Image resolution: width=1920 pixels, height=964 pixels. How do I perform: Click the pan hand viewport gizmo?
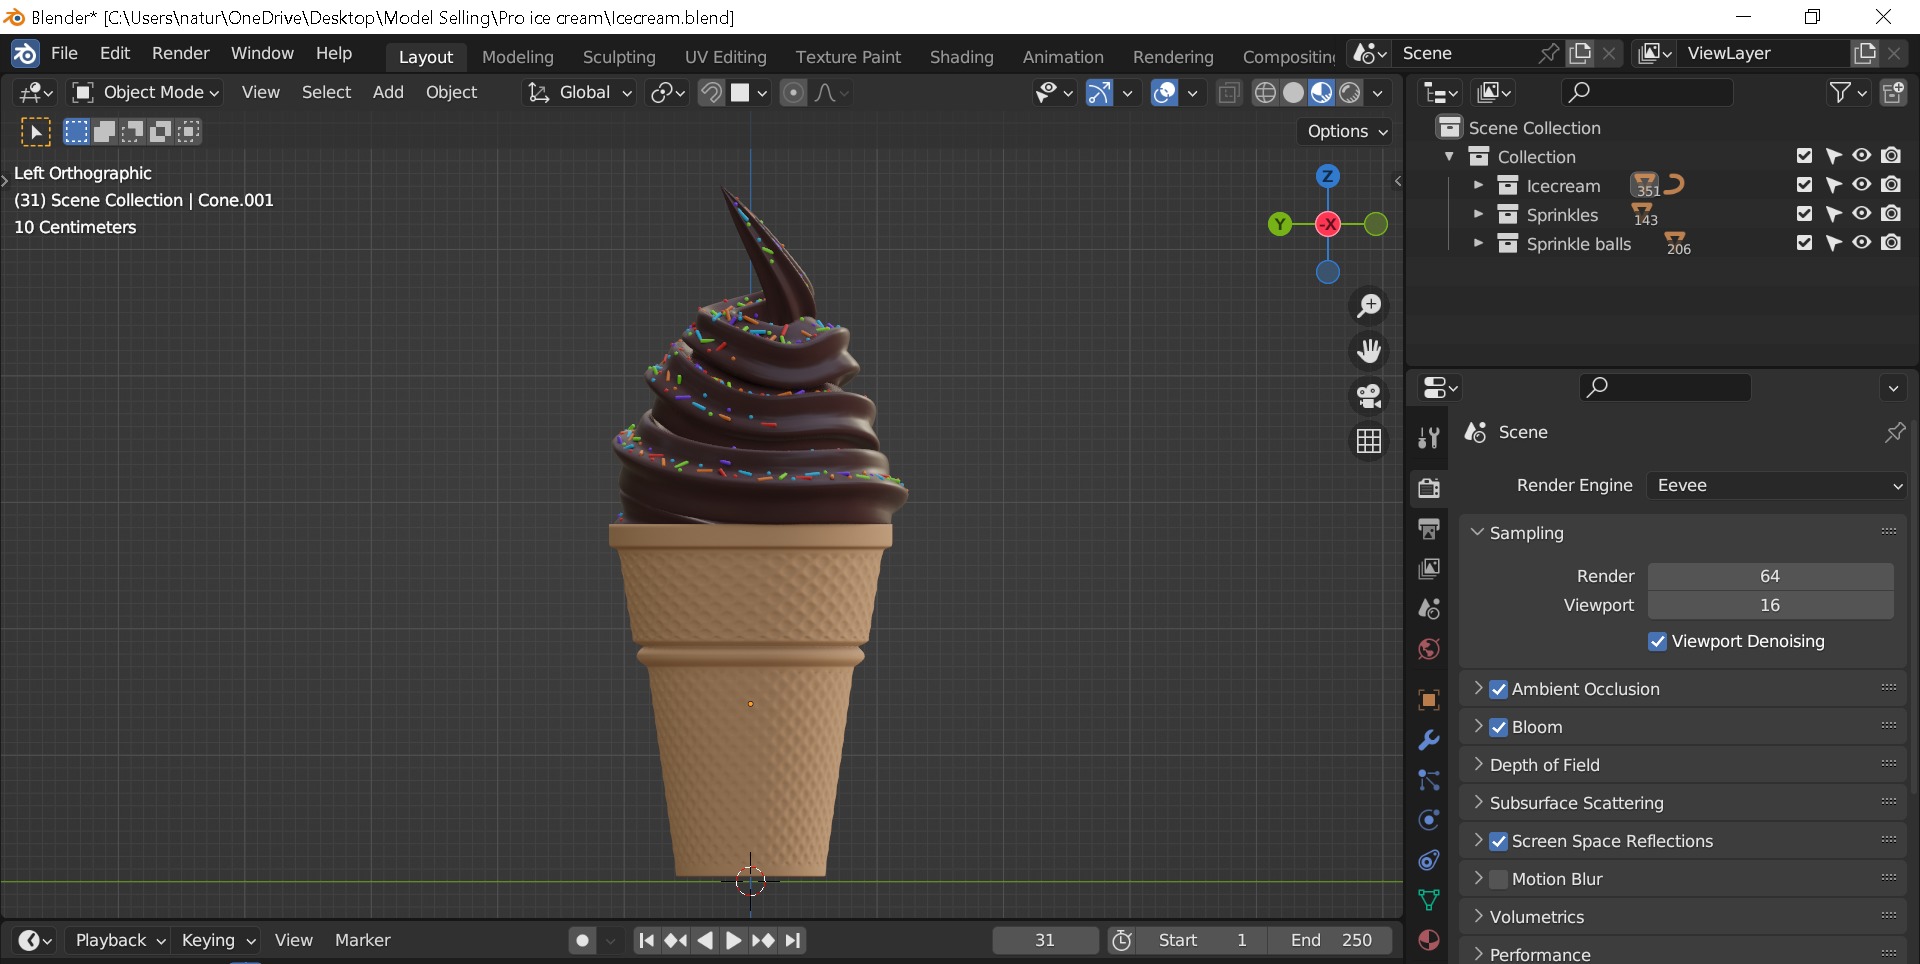pyautogui.click(x=1369, y=350)
